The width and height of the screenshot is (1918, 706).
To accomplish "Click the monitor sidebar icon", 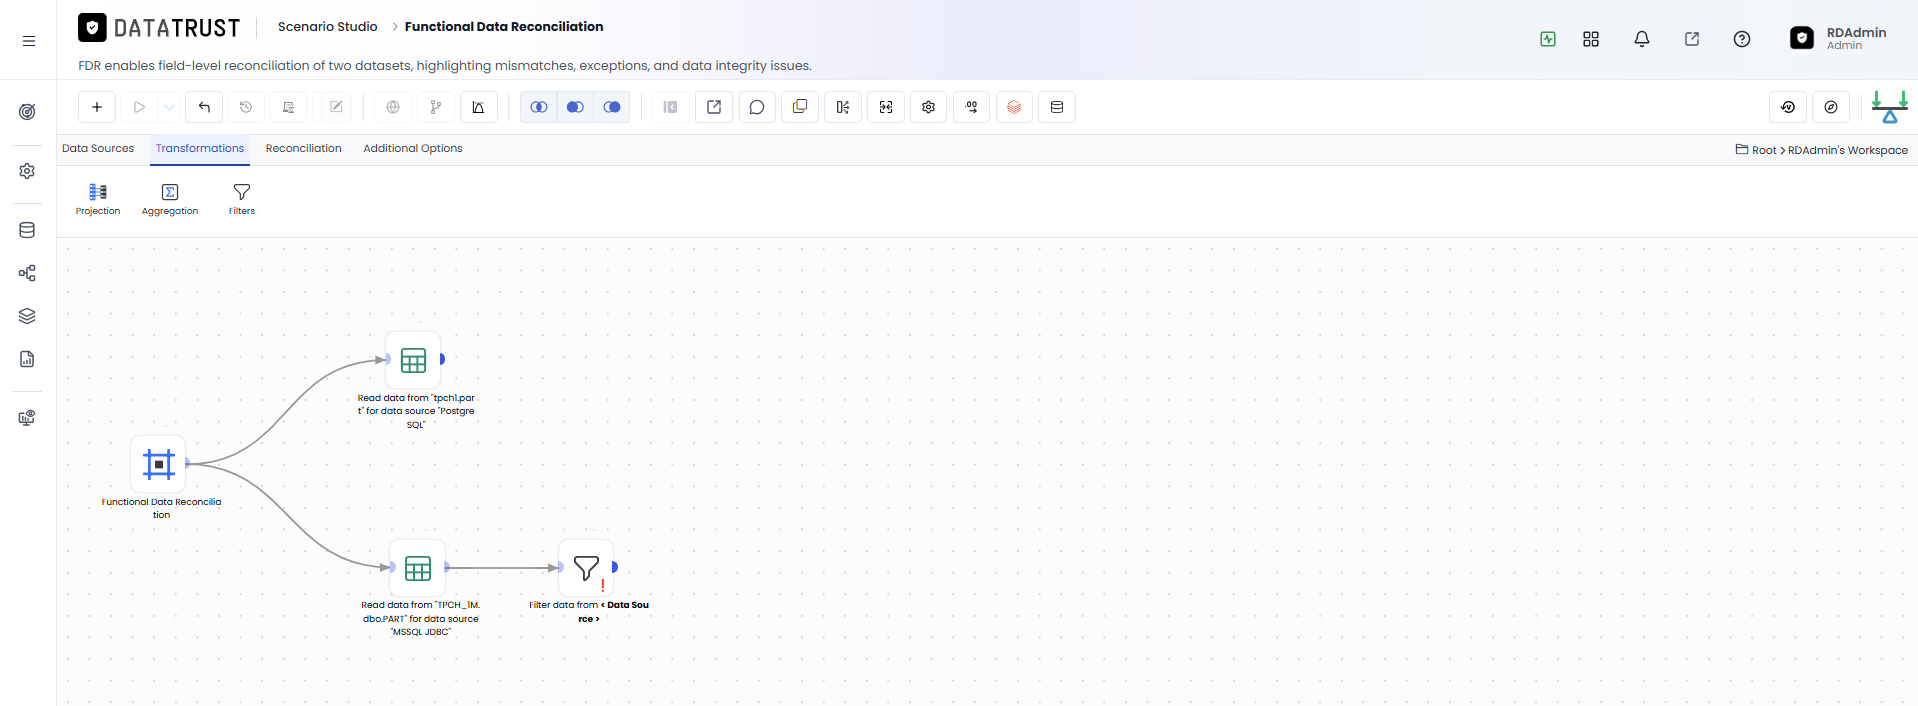I will pos(28,418).
